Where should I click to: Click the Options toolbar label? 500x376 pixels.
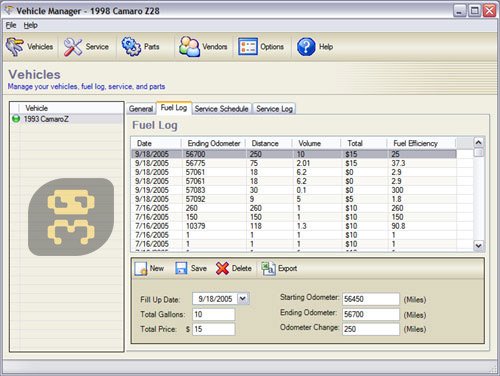click(x=272, y=47)
